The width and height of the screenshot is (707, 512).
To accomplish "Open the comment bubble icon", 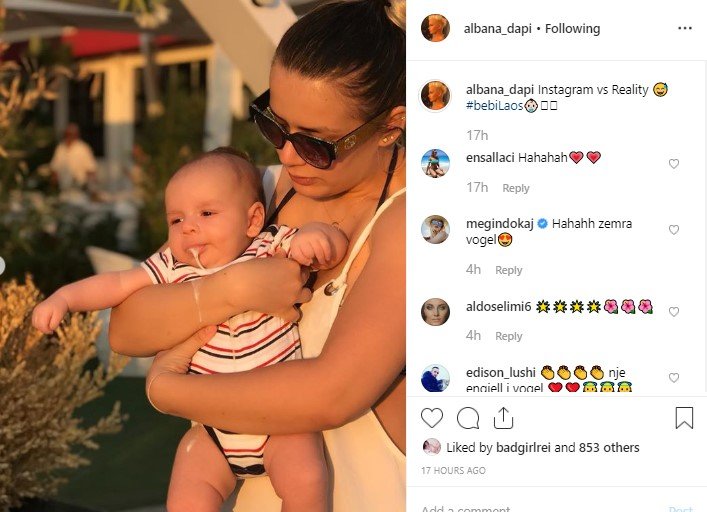I will 468,418.
